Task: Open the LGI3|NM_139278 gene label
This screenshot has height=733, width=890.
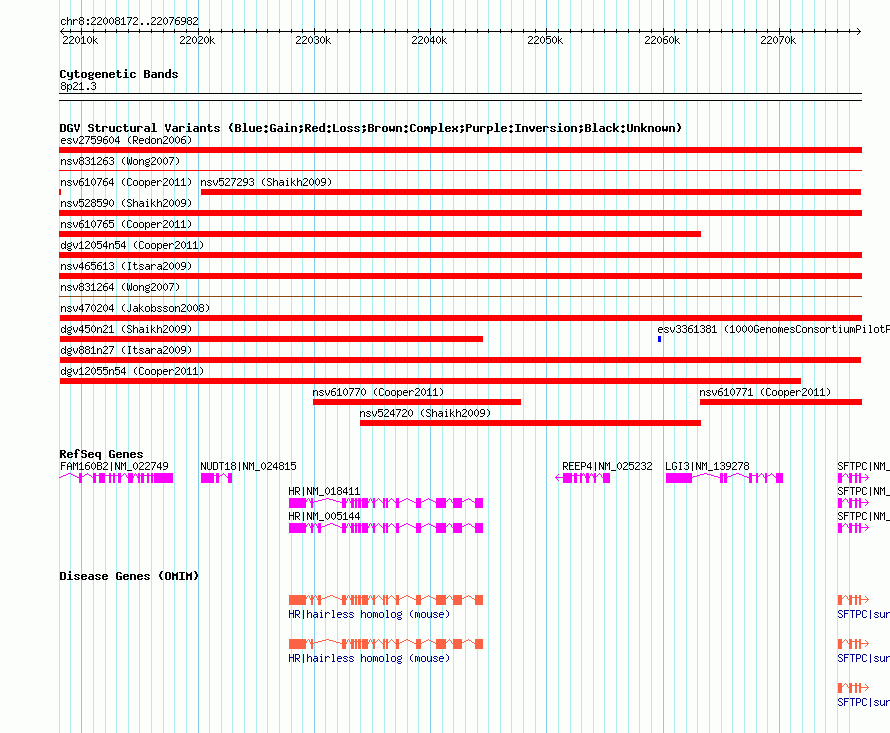Action: [x=707, y=466]
